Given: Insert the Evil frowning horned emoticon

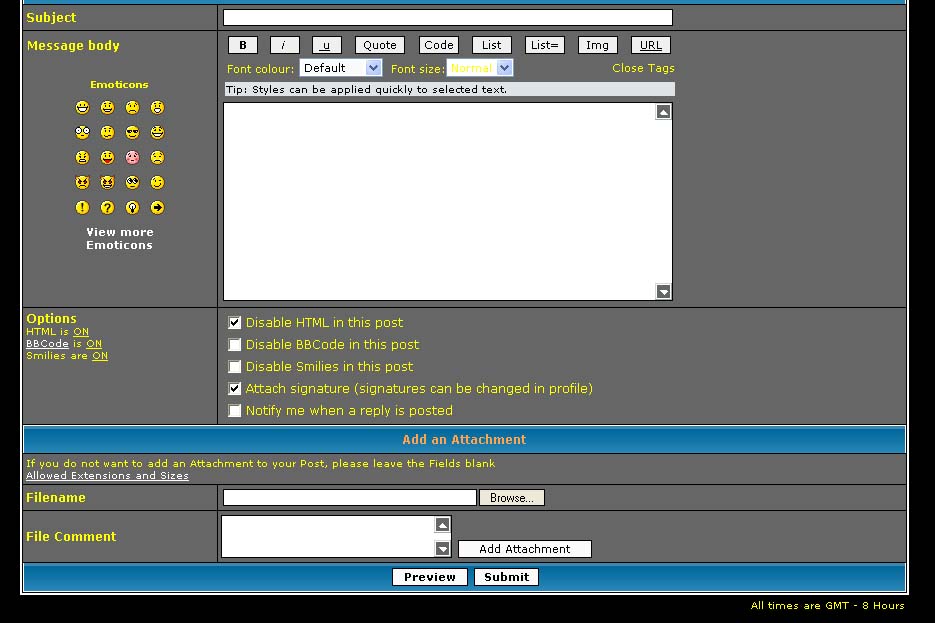Looking at the screenshot, I should coord(82,182).
